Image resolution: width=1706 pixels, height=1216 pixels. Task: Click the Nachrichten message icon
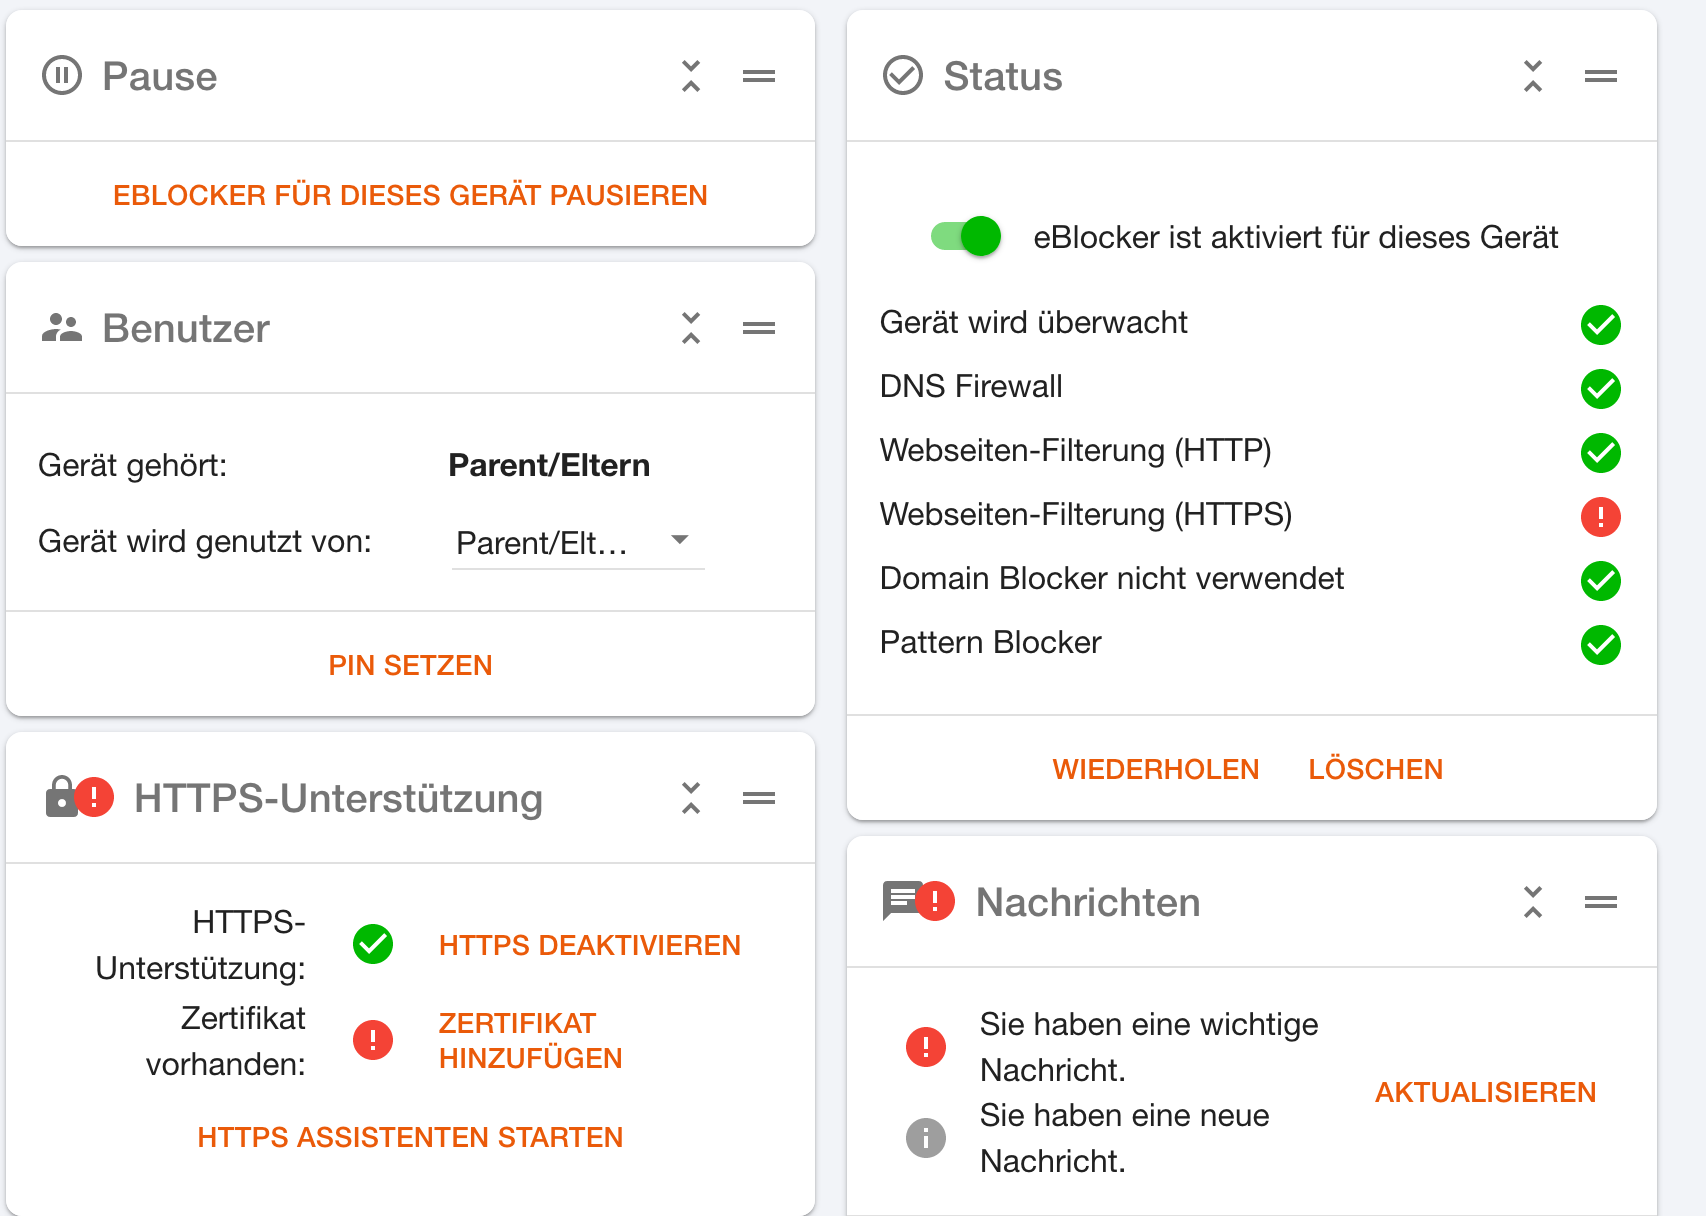point(902,901)
